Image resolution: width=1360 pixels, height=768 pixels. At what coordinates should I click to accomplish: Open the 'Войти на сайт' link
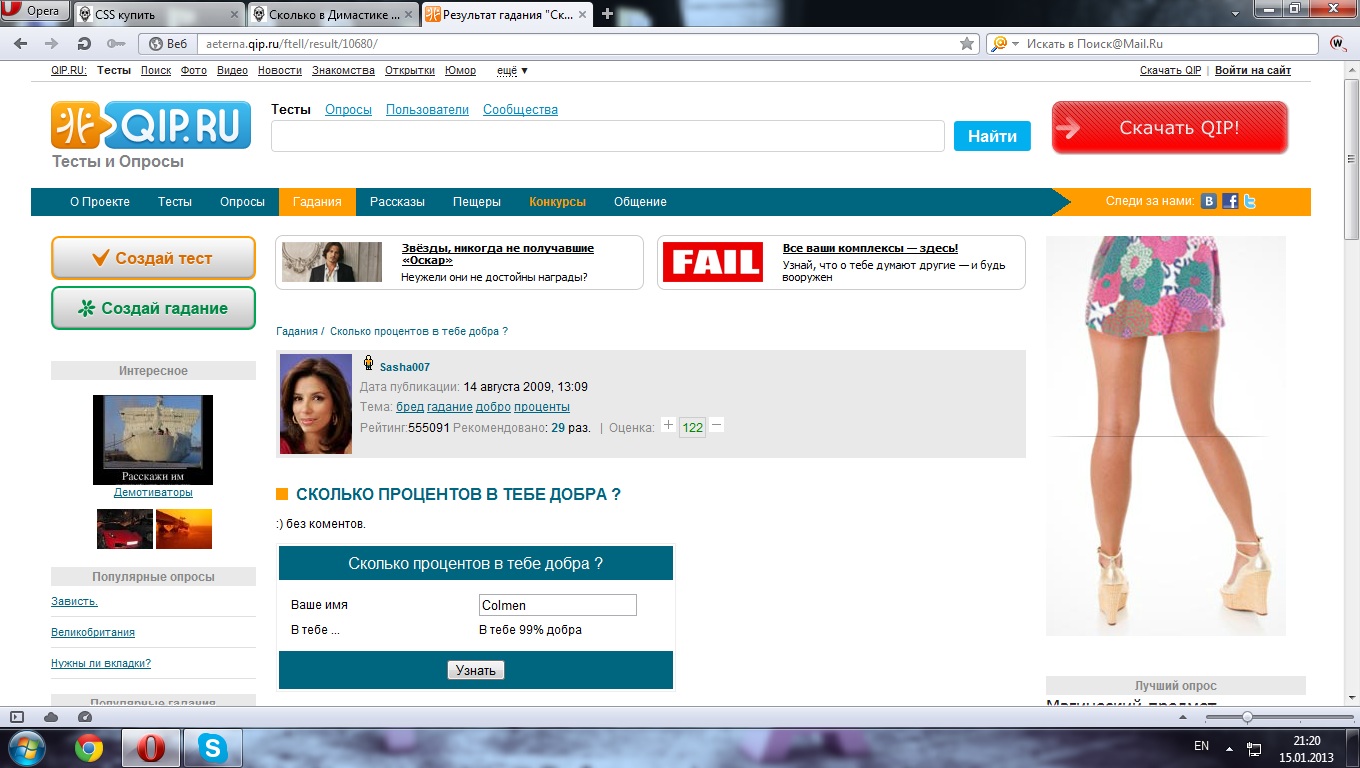tap(1253, 70)
